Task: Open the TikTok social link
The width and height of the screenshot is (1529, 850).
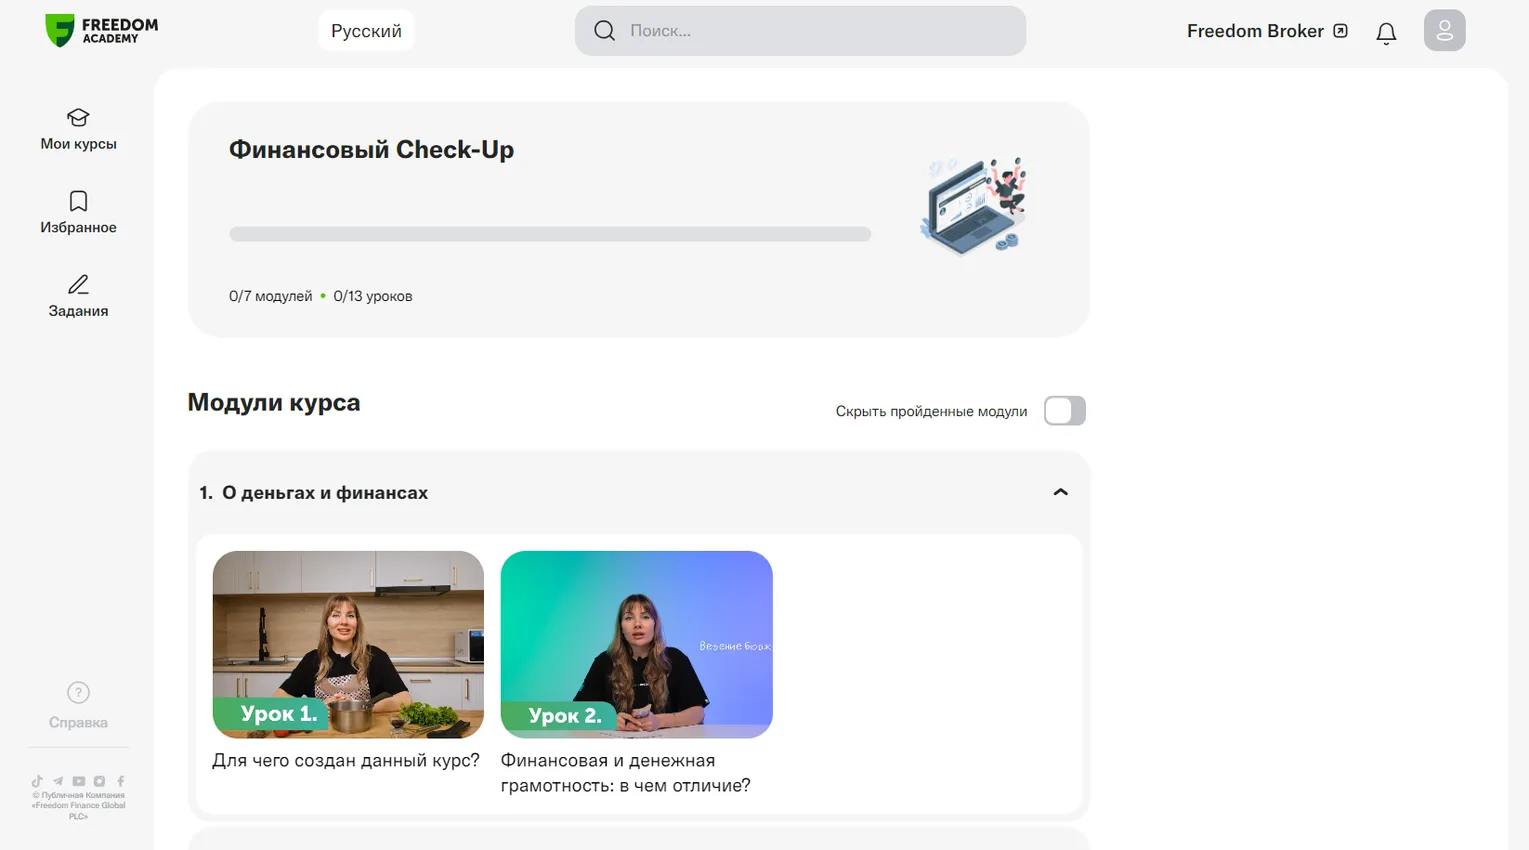Action: tap(37, 781)
